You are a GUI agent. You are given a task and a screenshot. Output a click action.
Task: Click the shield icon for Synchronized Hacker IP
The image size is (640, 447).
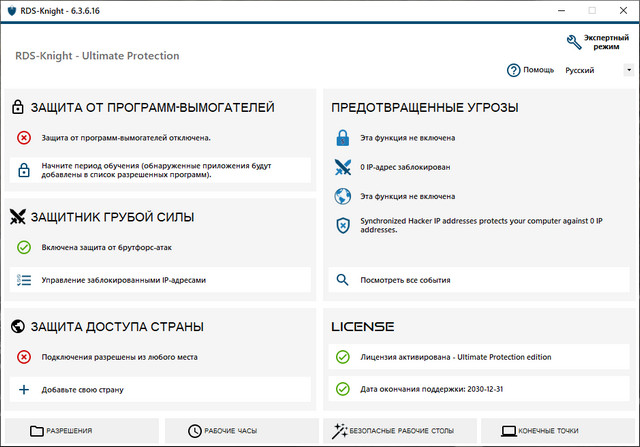[343, 224]
